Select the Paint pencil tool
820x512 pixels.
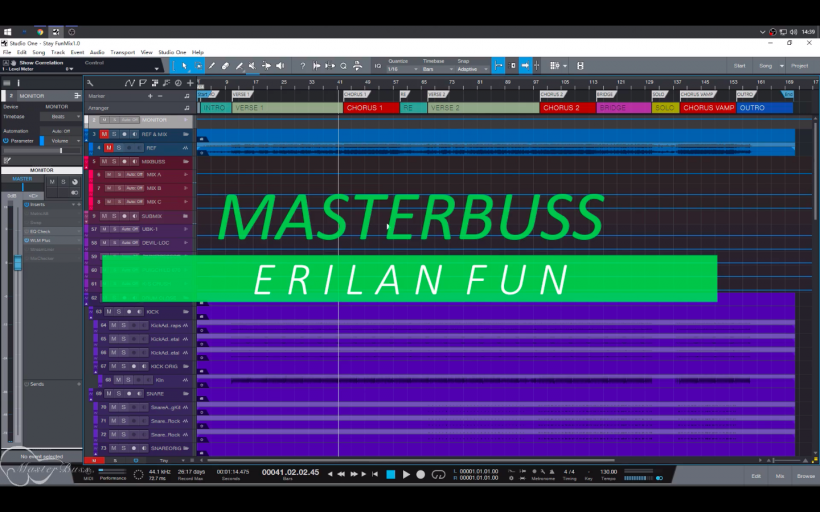[212, 66]
